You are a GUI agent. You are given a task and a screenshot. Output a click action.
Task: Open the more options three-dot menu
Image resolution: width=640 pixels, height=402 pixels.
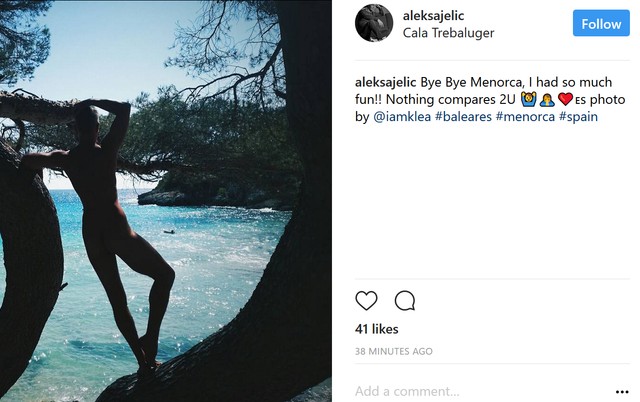(x=621, y=391)
